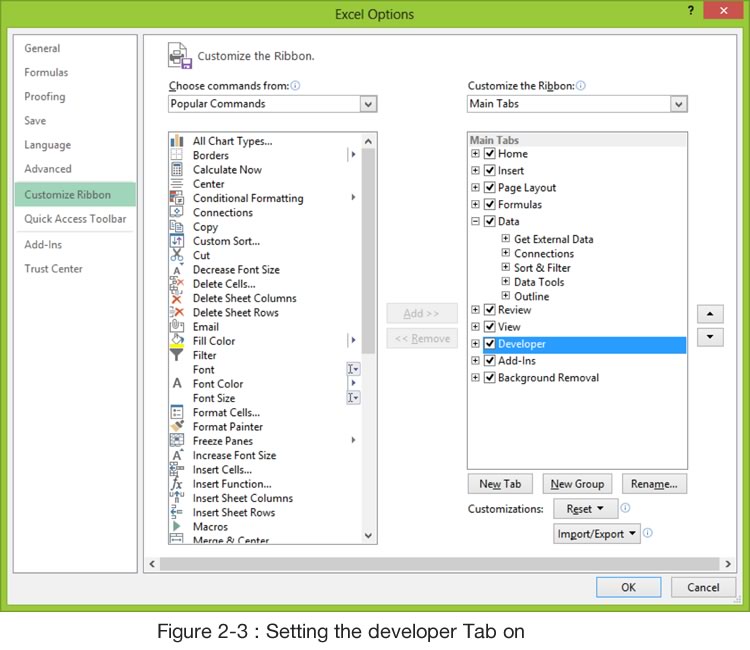Open the Quick Access Toolbar category
The width and height of the screenshot is (750, 650).
(x=75, y=219)
